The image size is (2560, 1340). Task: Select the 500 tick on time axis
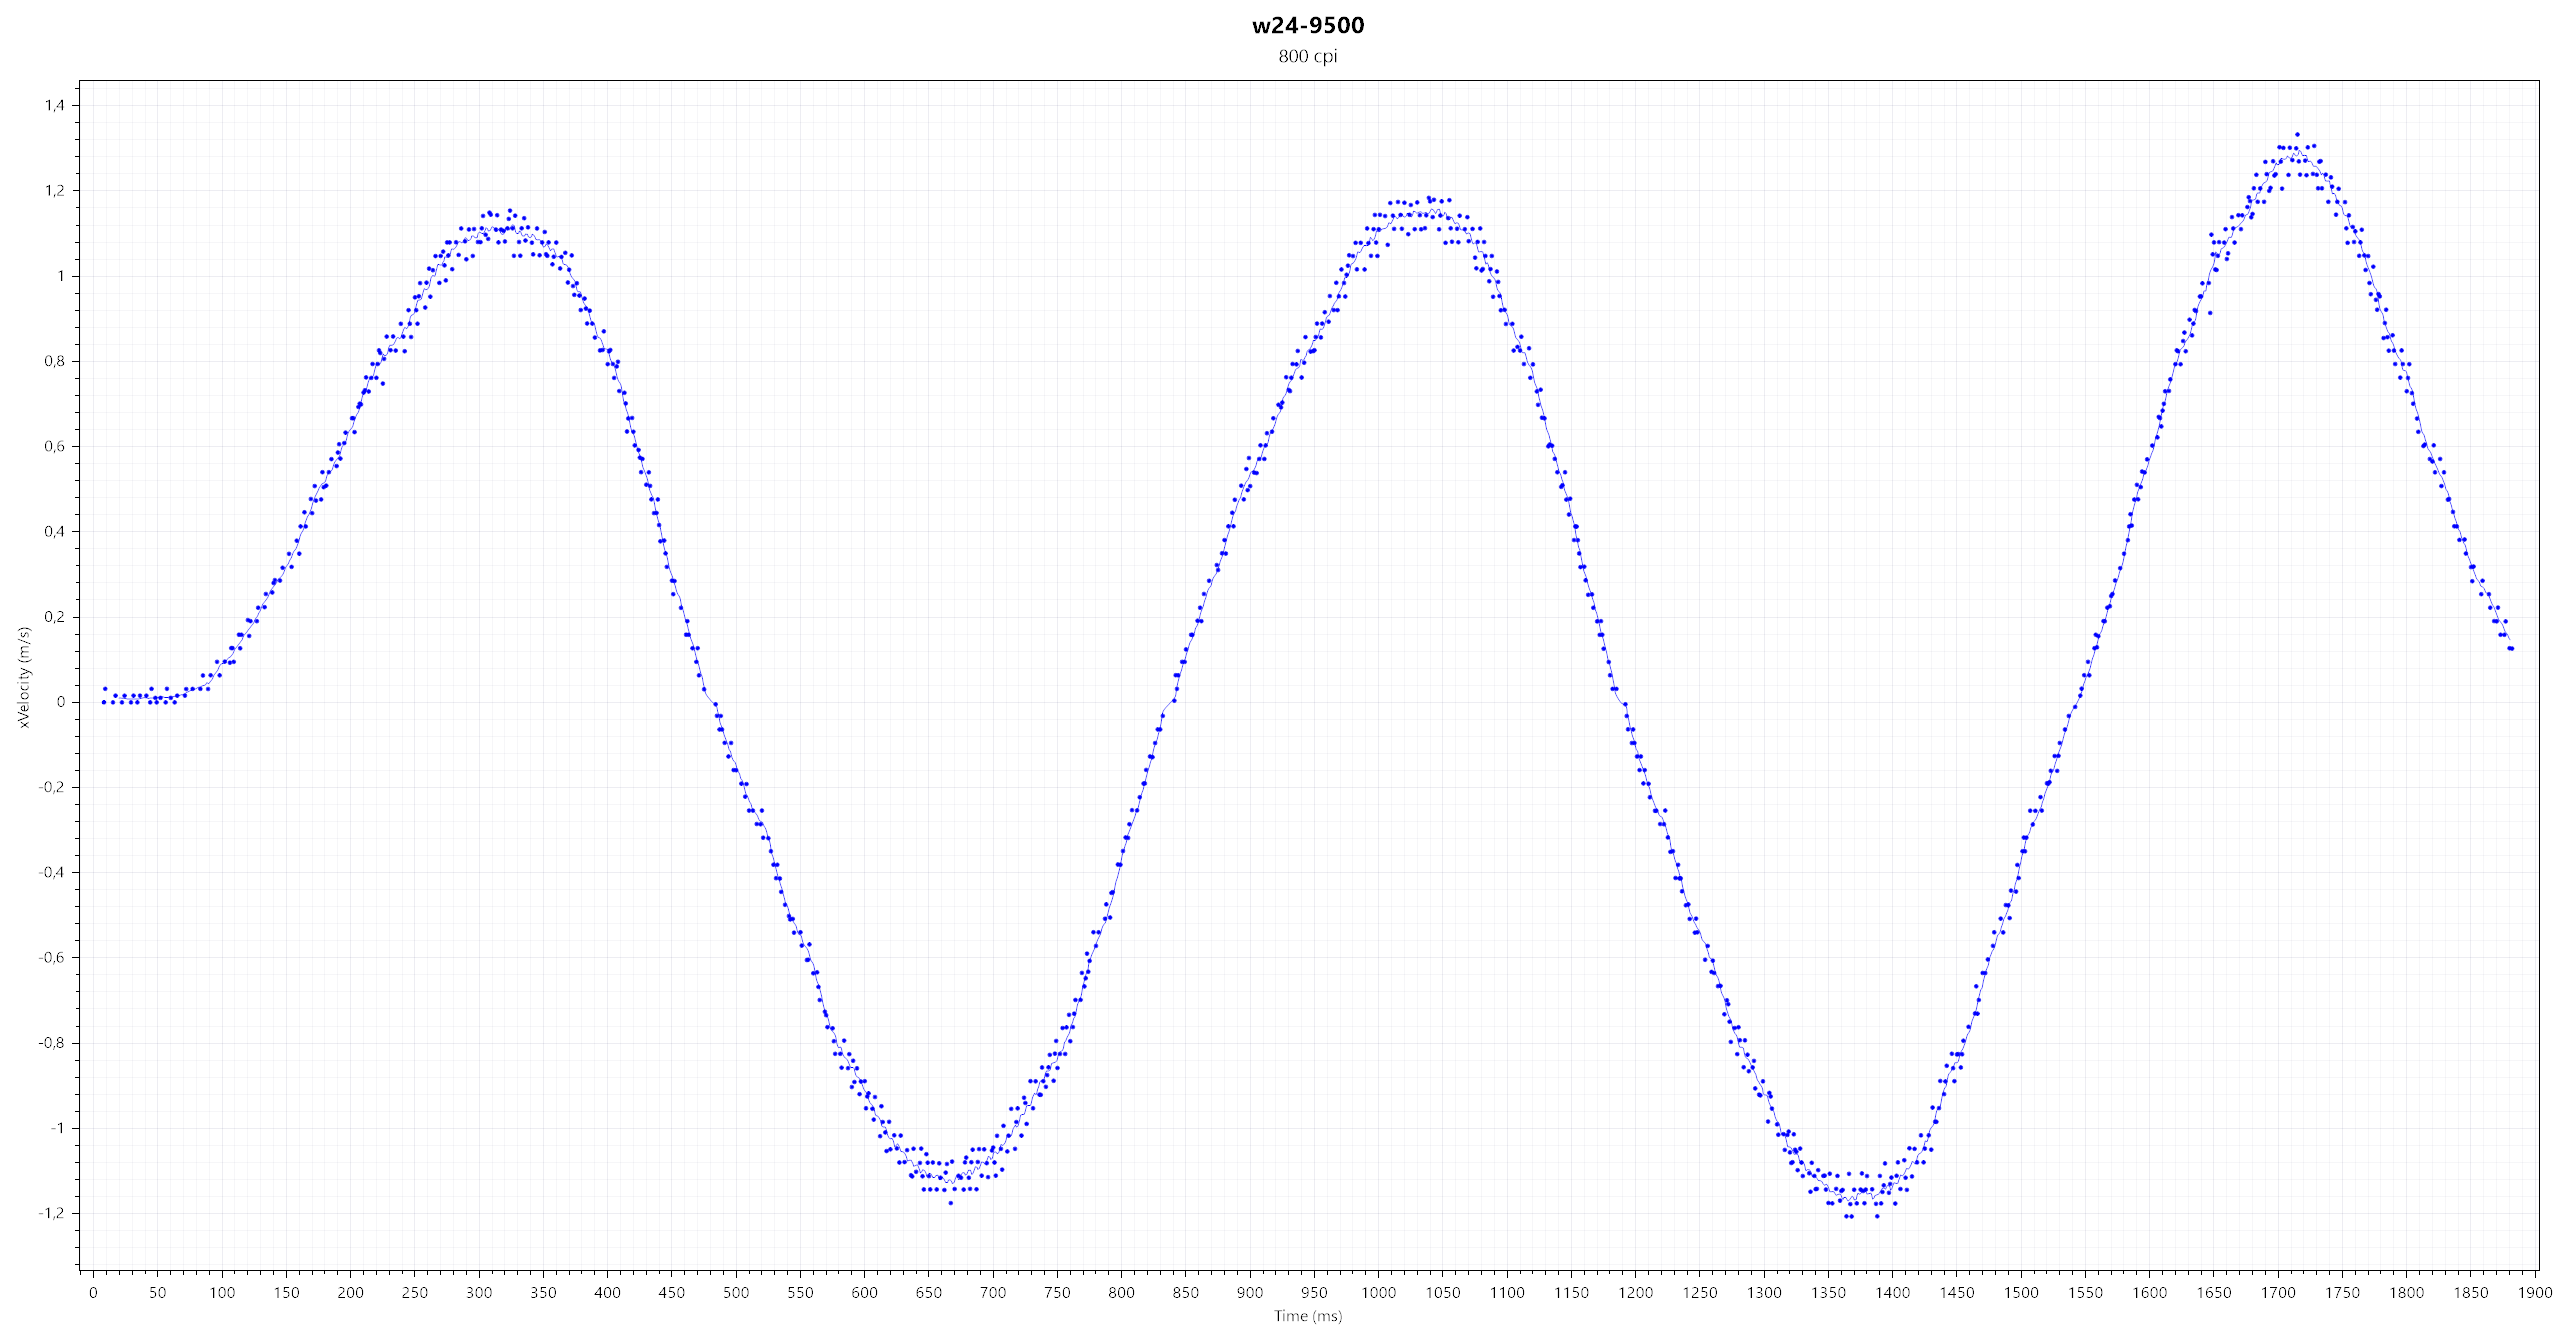(736, 1292)
